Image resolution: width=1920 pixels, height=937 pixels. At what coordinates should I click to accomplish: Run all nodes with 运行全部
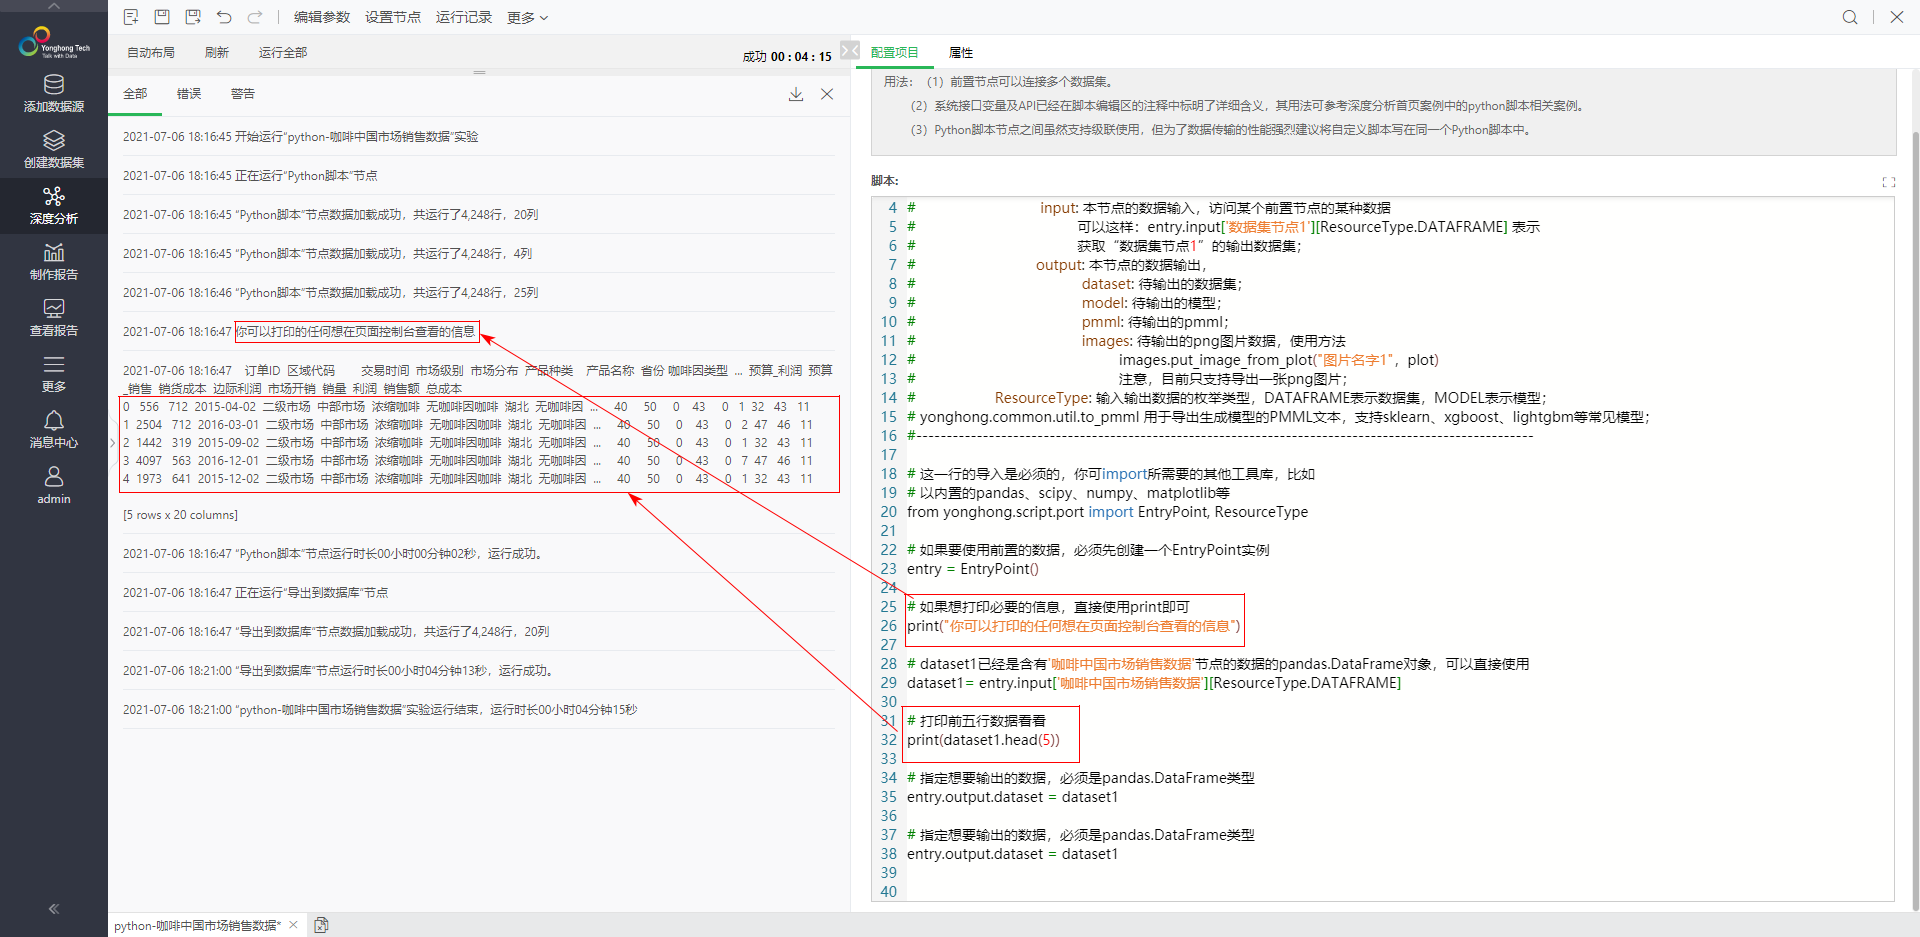283,53
